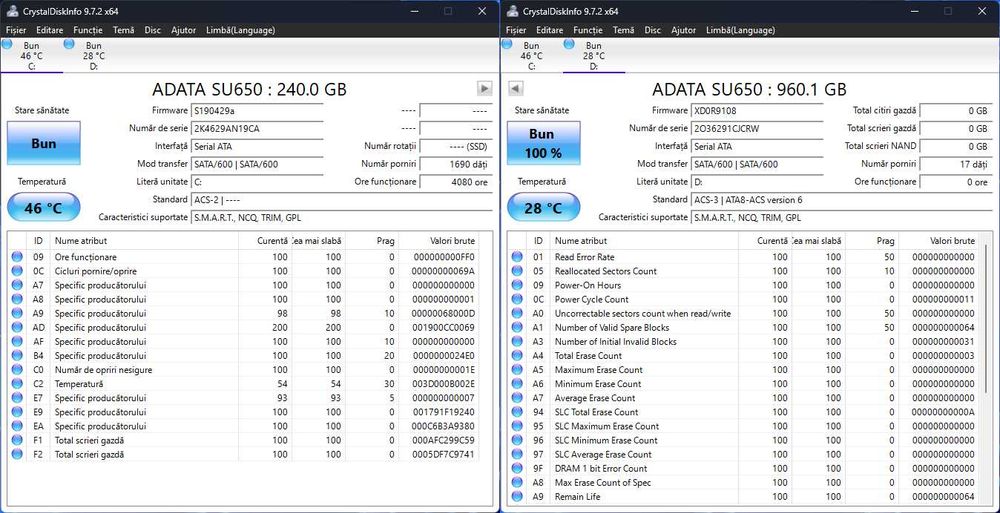Click the Bun 100 % health status button
The height and width of the screenshot is (513, 1000).
click(x=542, y=143)
